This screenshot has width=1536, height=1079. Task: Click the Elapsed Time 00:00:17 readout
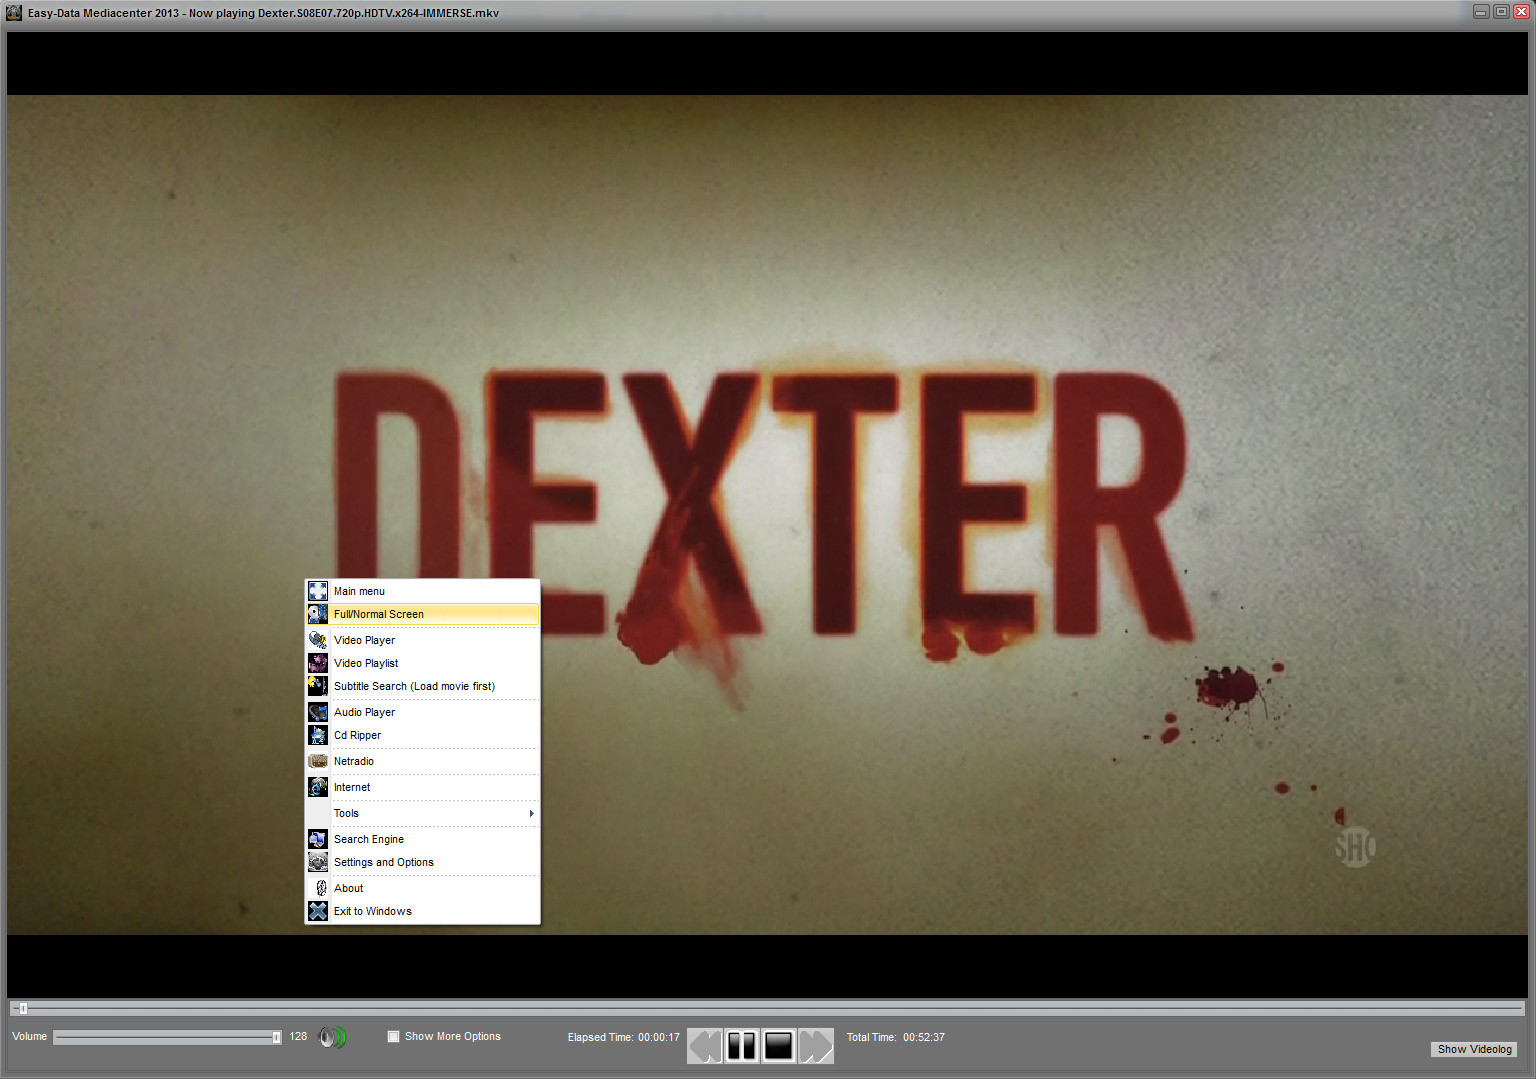pos(623,1037)
